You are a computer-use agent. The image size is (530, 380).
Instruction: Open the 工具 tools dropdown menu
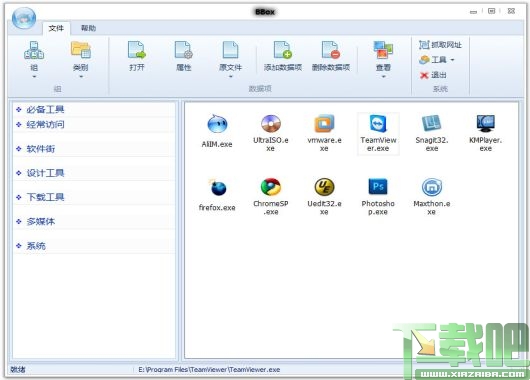437,60
